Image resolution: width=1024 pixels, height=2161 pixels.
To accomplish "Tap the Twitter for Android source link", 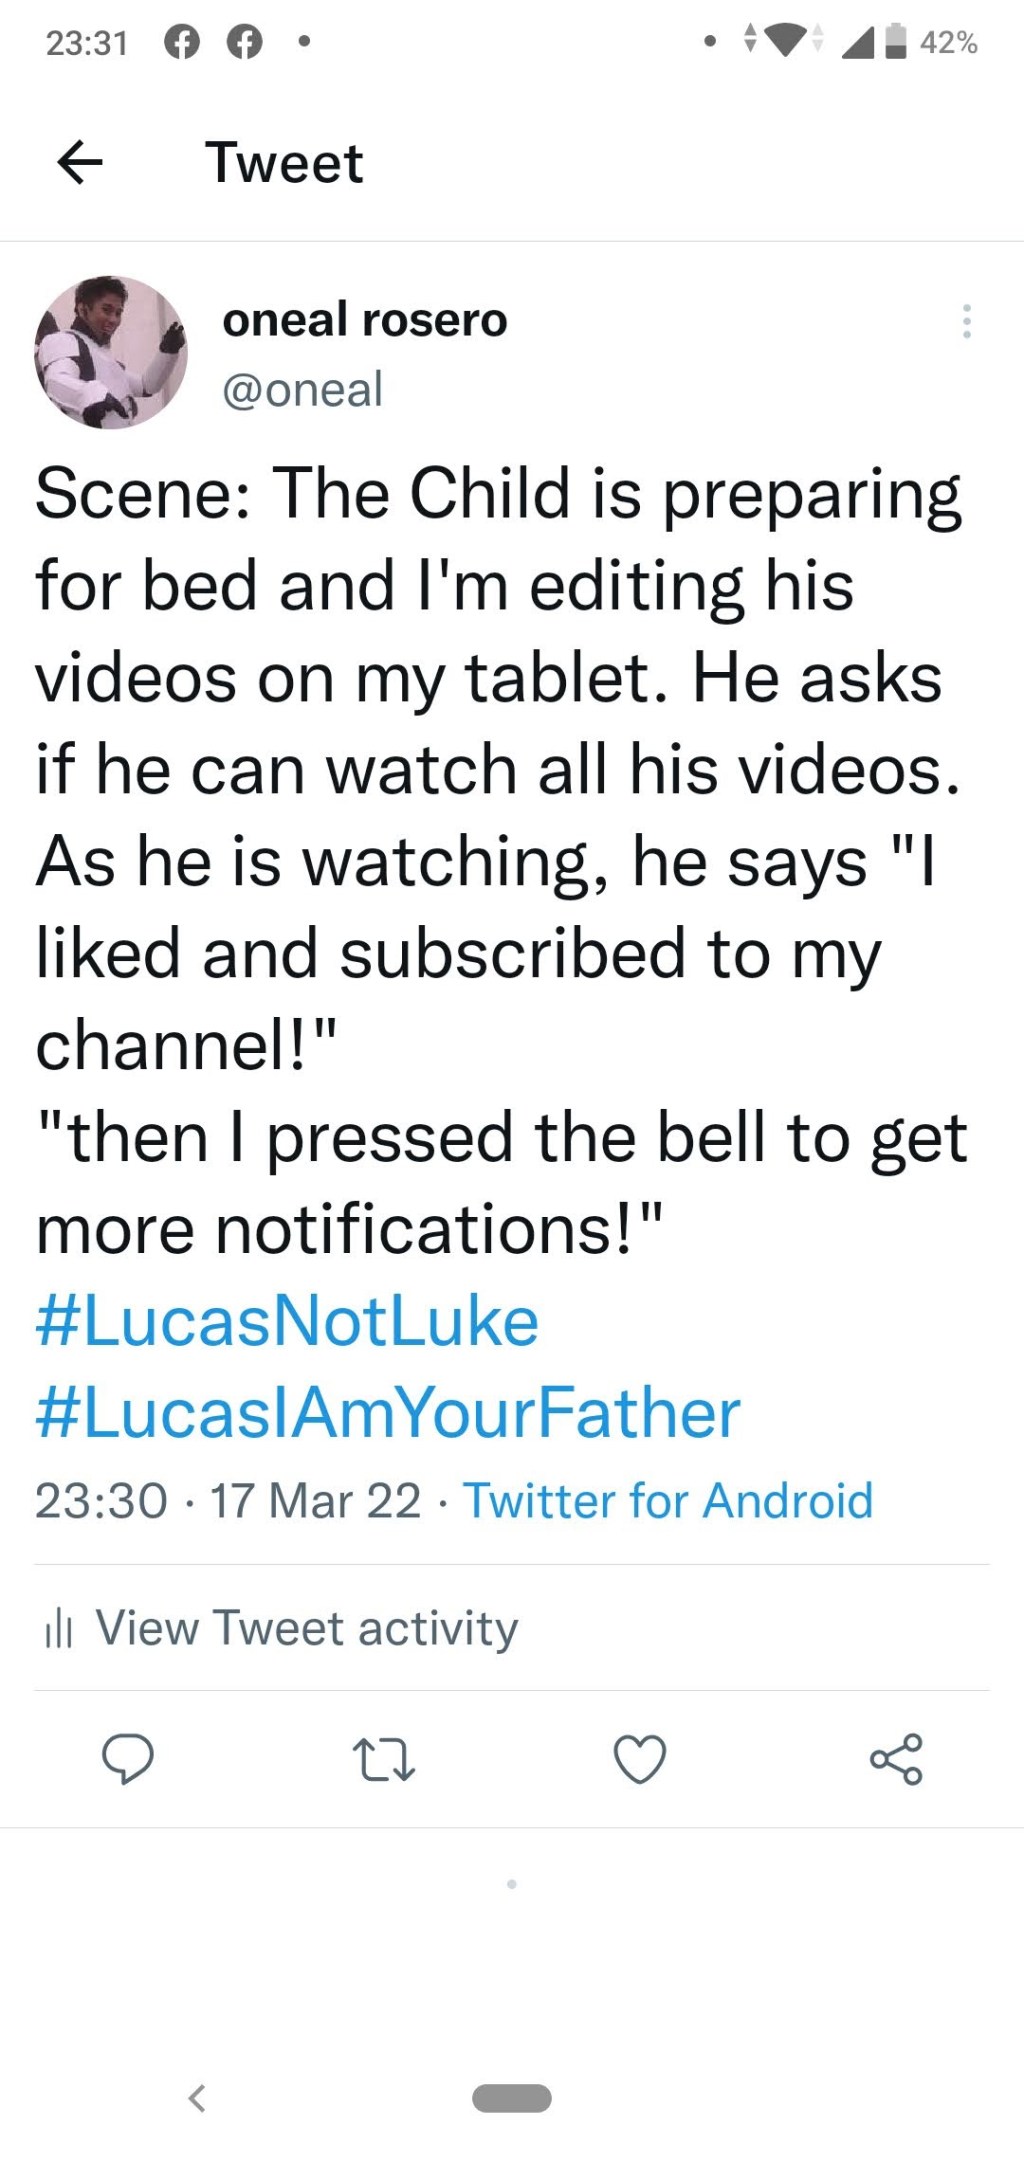I will point(668,1501).
